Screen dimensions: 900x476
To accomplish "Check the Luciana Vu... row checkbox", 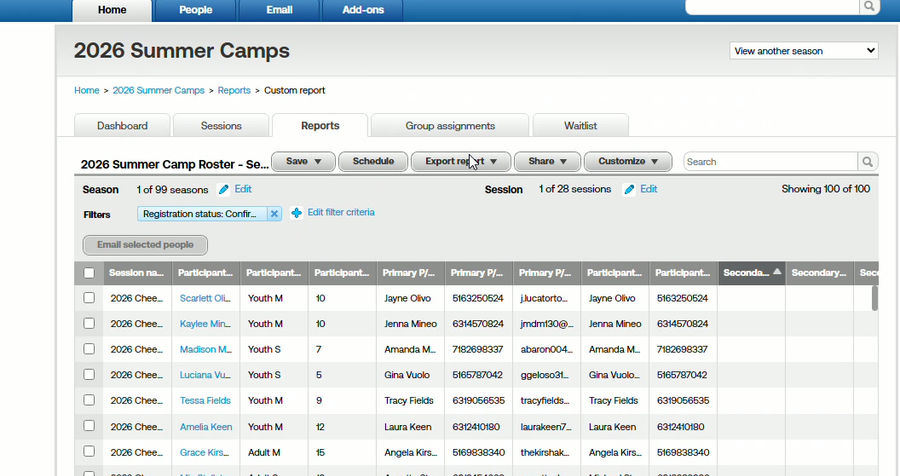I will tap(89, 374).
